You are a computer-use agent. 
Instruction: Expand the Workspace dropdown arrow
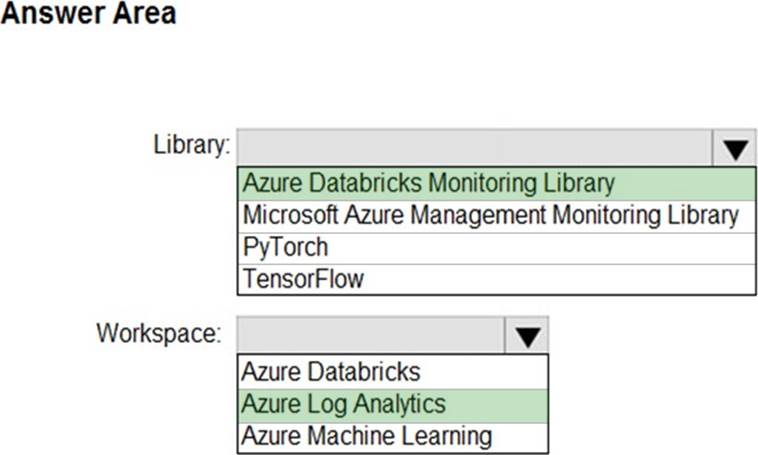[527, 336]
